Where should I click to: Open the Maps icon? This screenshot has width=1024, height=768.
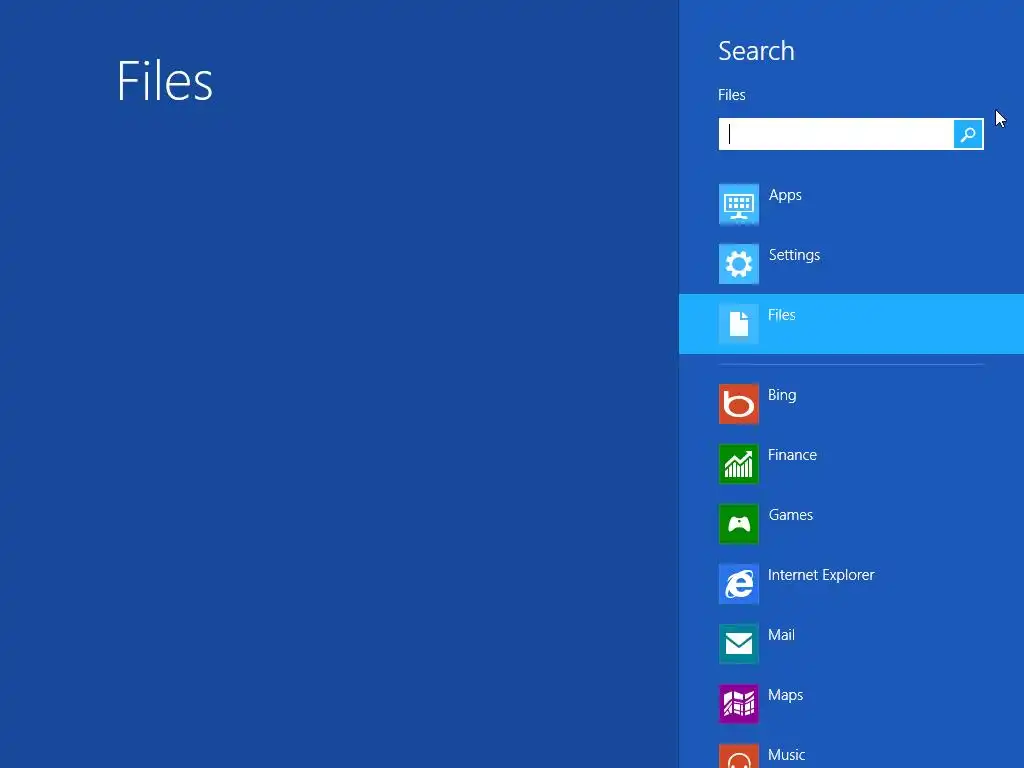(739, 704)
